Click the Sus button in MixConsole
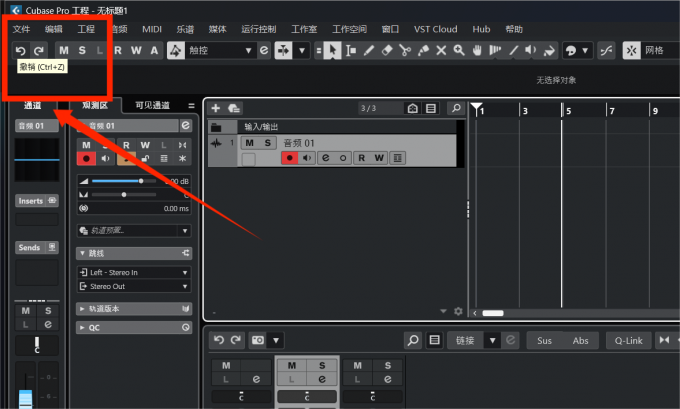Screen dimensions: 680x409 point(544,341)
